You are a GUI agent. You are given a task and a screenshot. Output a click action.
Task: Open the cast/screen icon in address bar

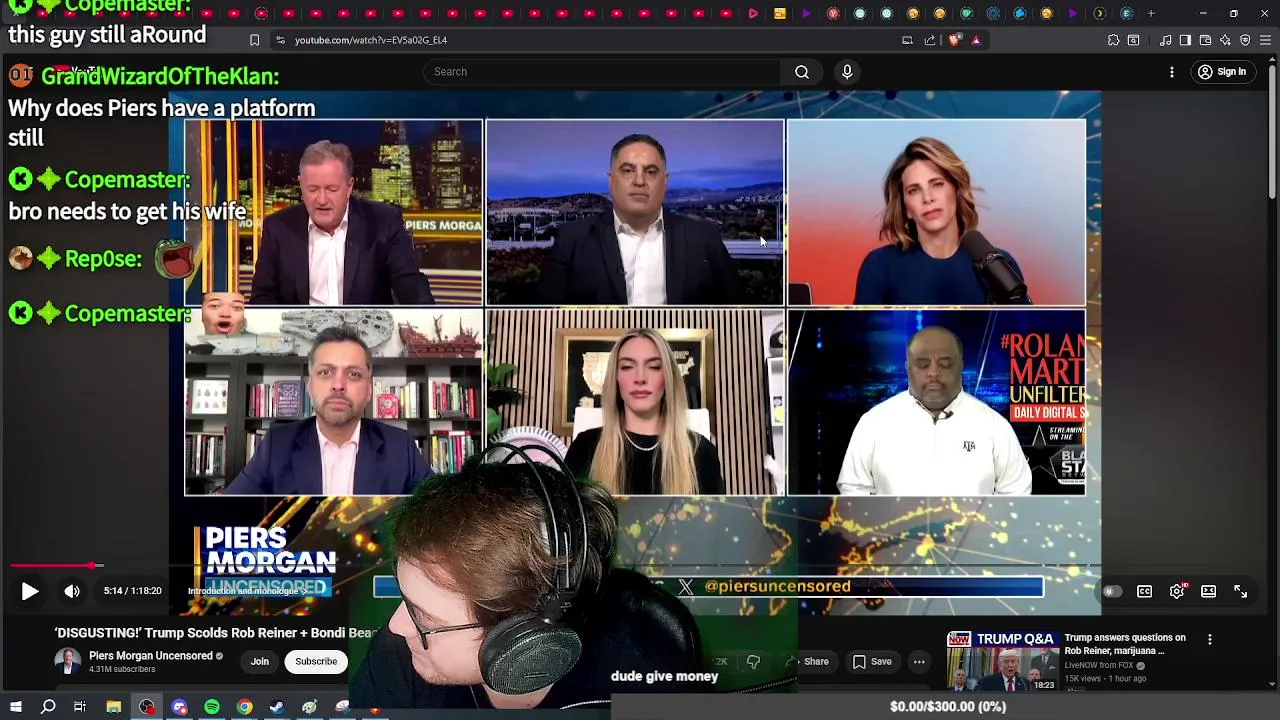click(x=907, y=40)
